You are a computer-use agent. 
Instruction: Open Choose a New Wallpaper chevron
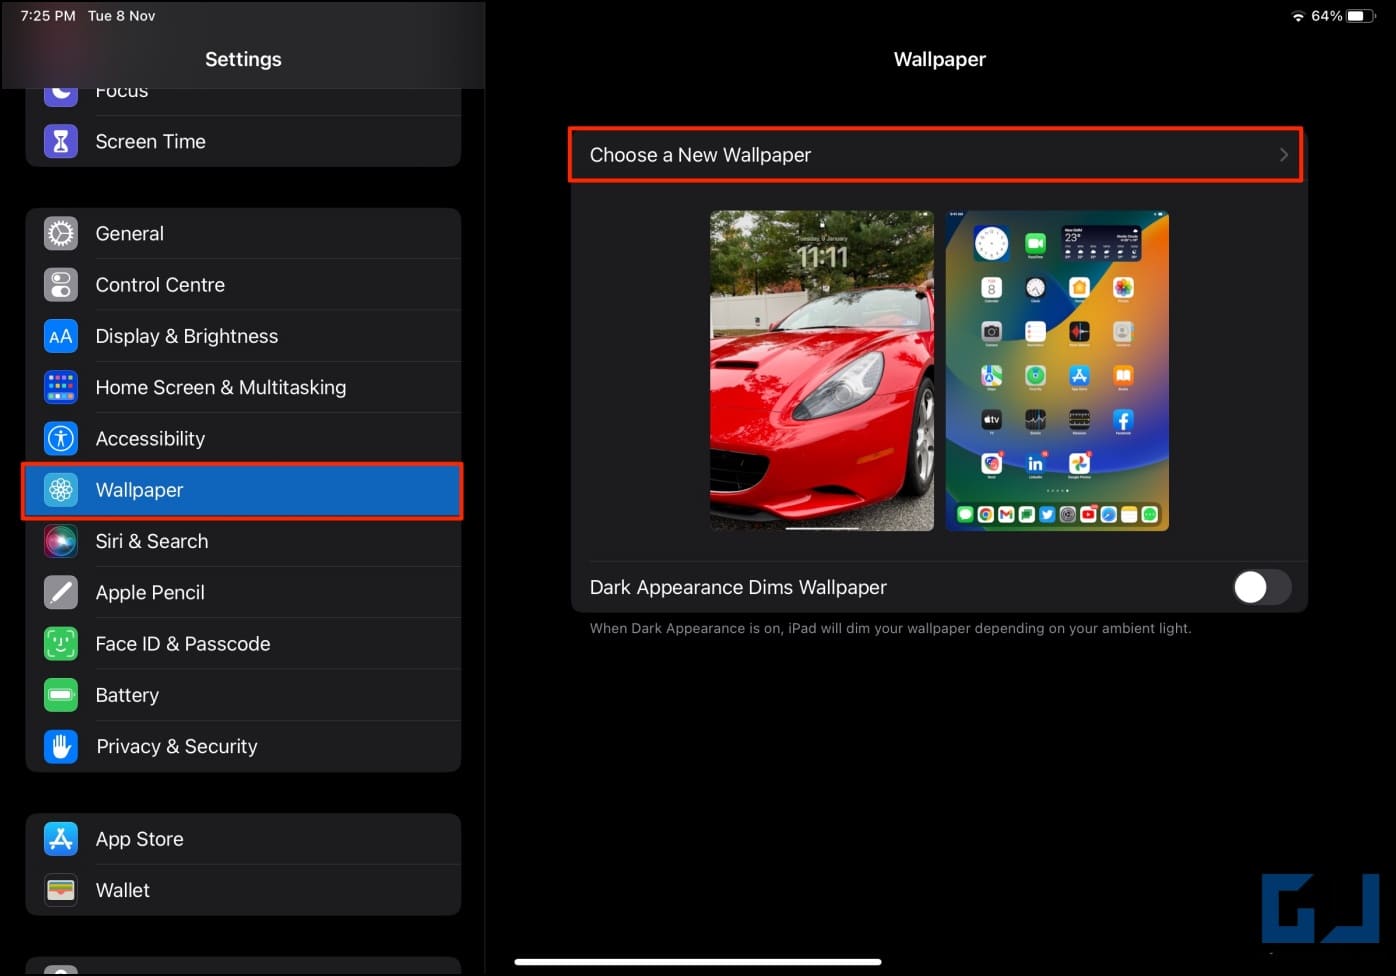pyautogui.click(x=1284, y=155)
